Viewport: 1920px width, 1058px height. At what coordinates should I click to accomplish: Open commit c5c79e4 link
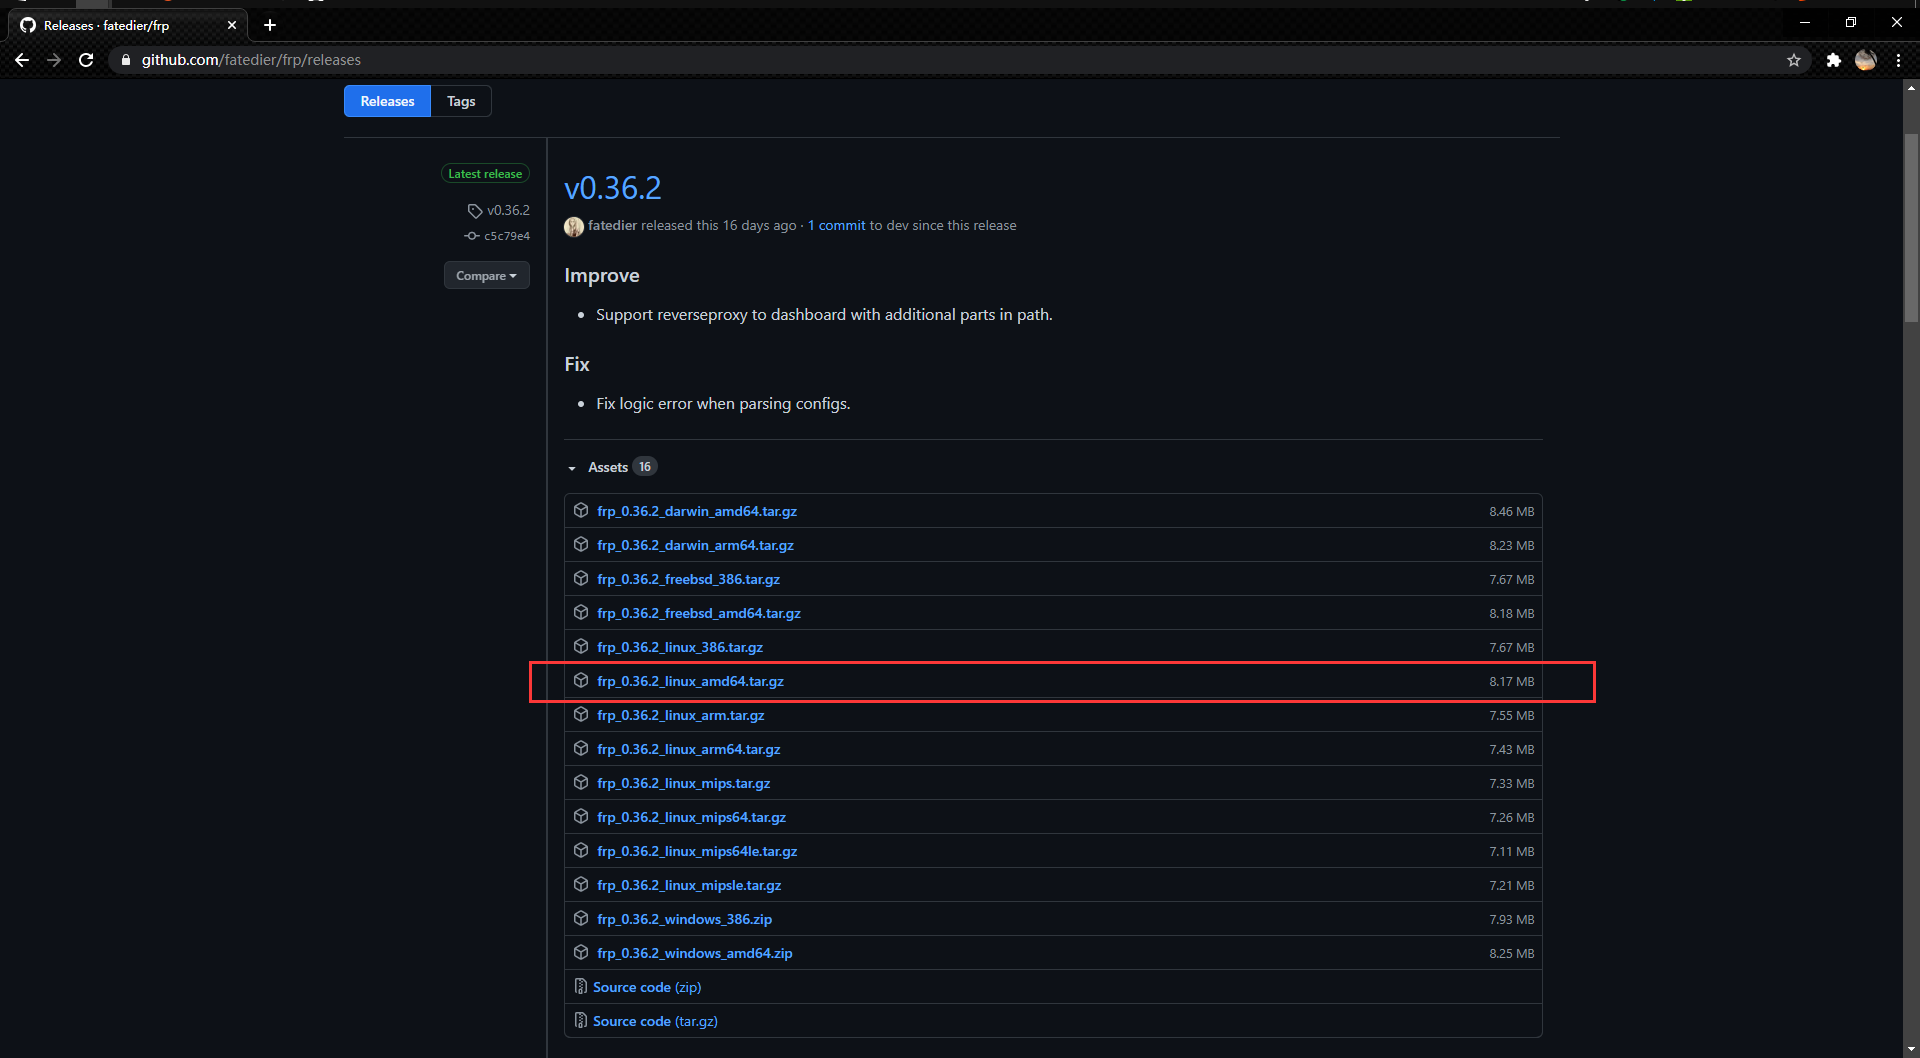click(506, 236)
